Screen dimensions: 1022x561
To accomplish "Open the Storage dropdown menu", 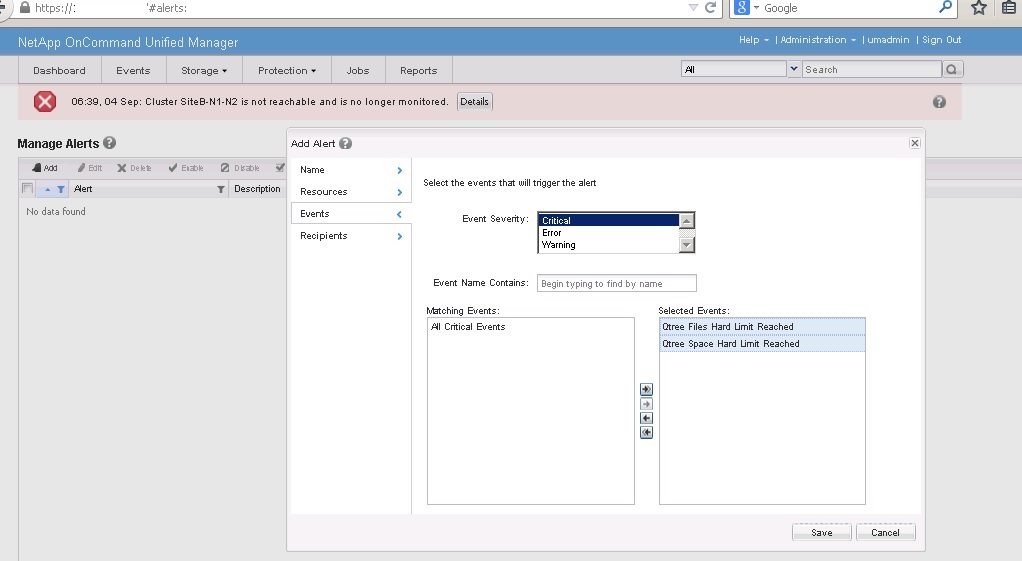I will pos(204,70).
